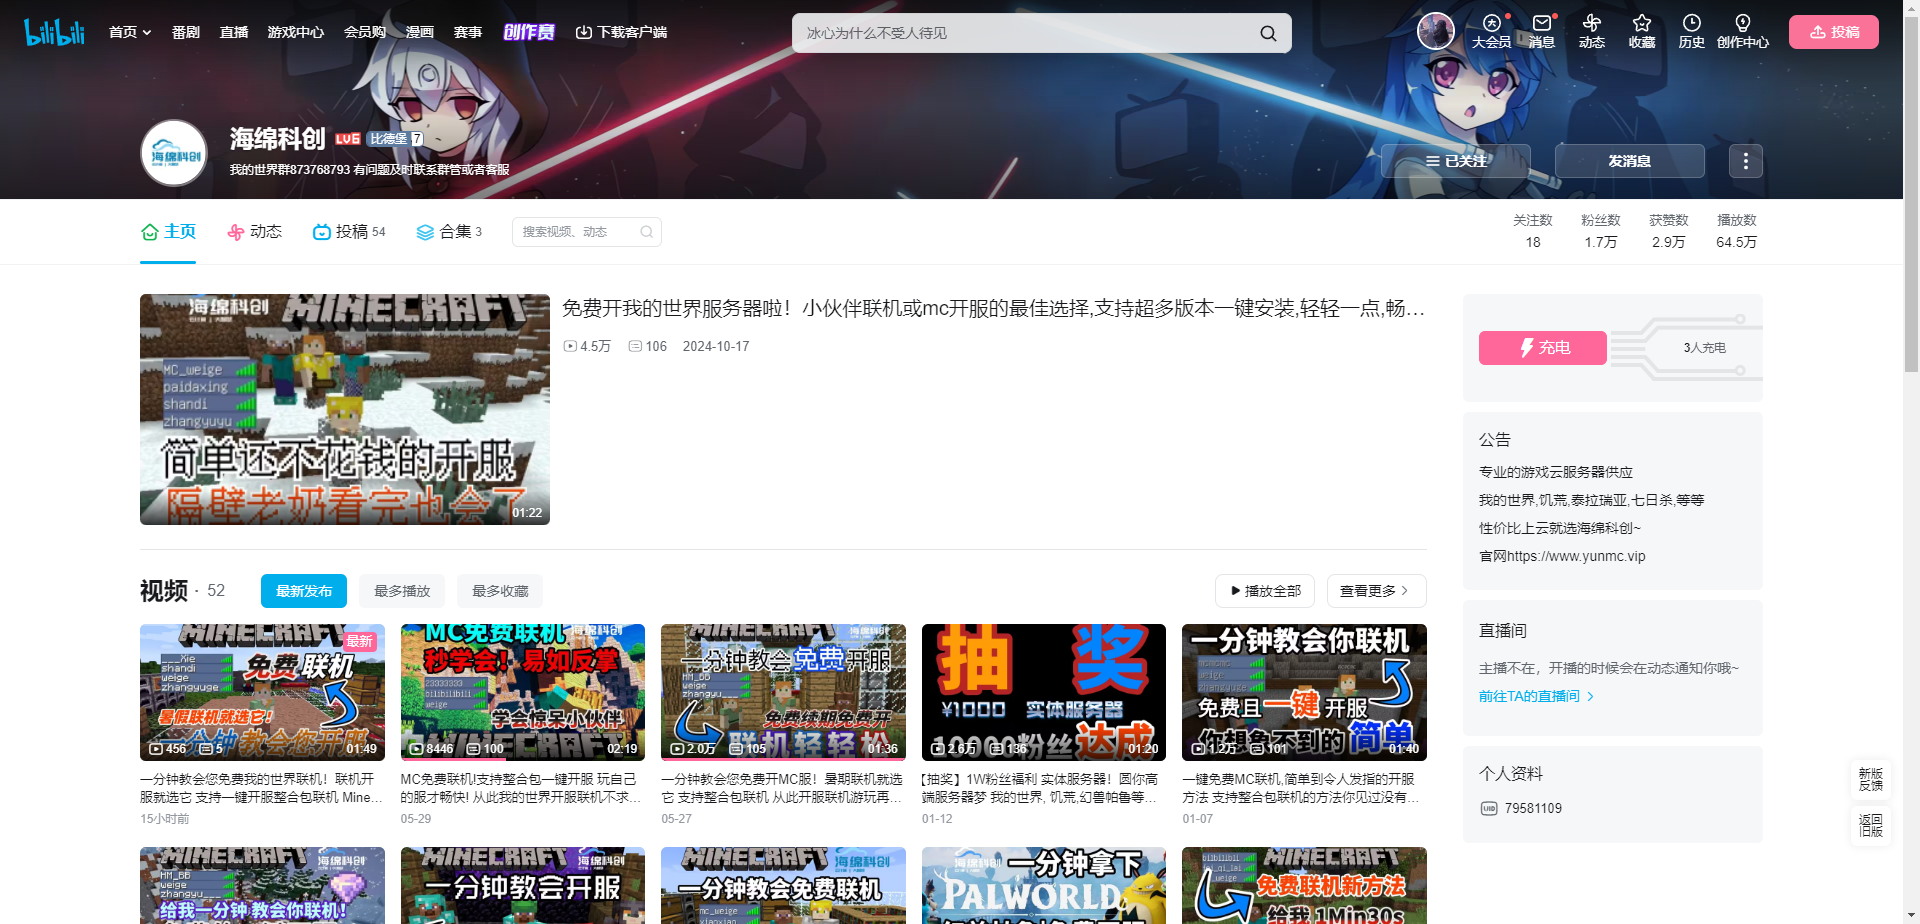
Task: Open 番剧 in the top navigation
Action: click(x=185, y=32)
